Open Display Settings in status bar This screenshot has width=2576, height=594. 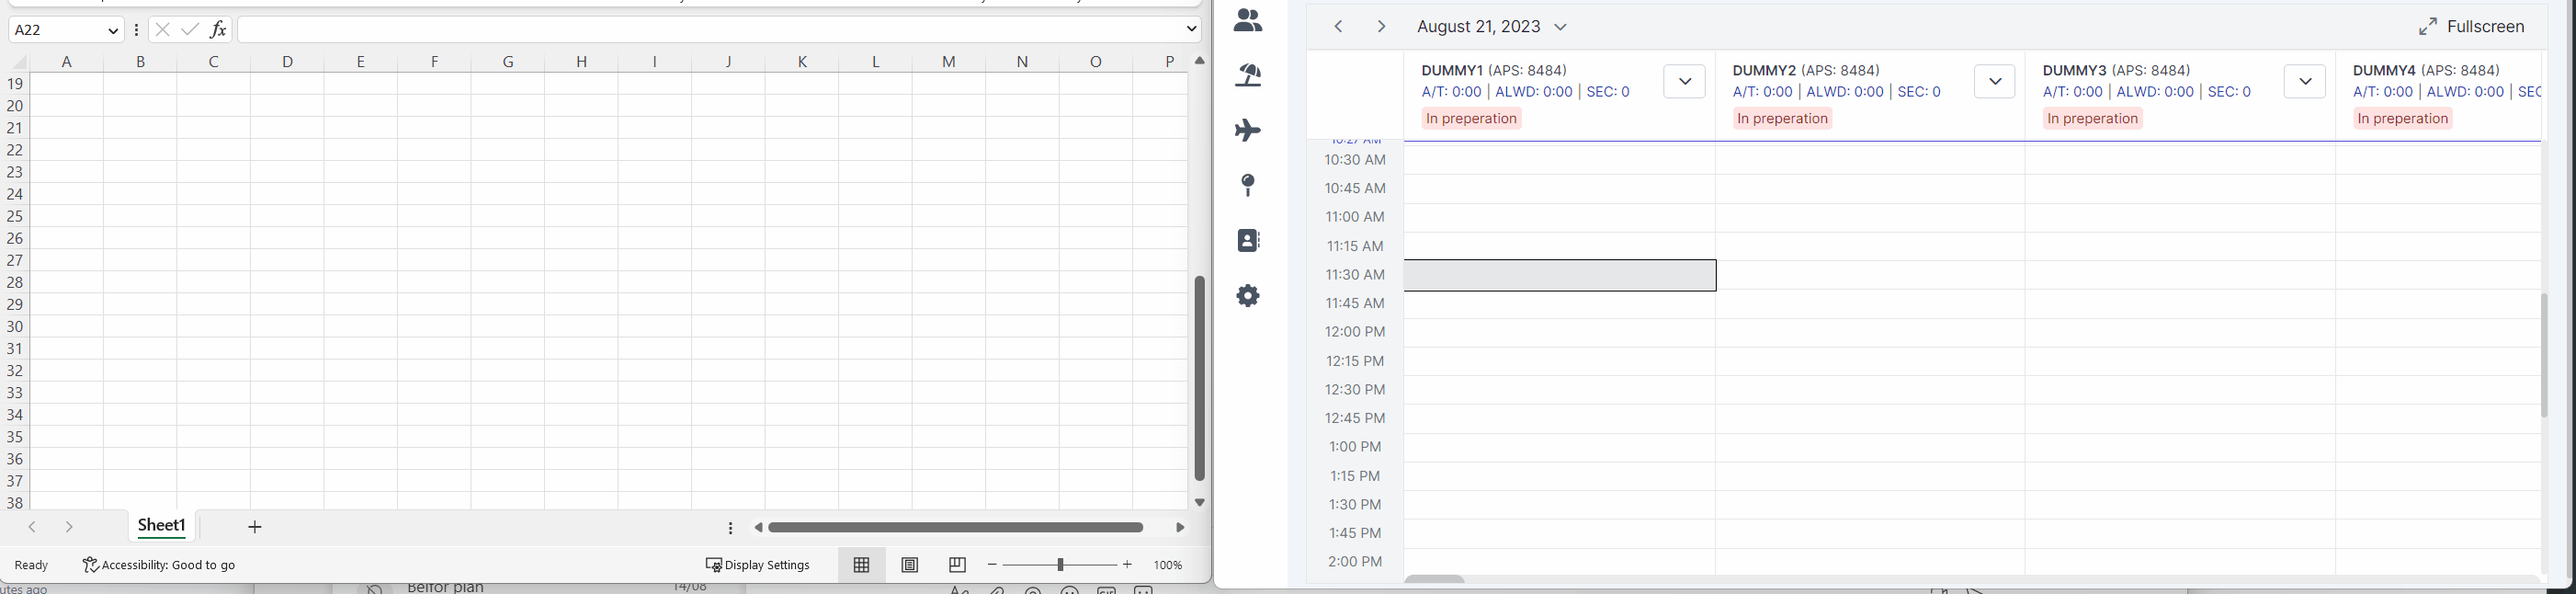point(758,565)
